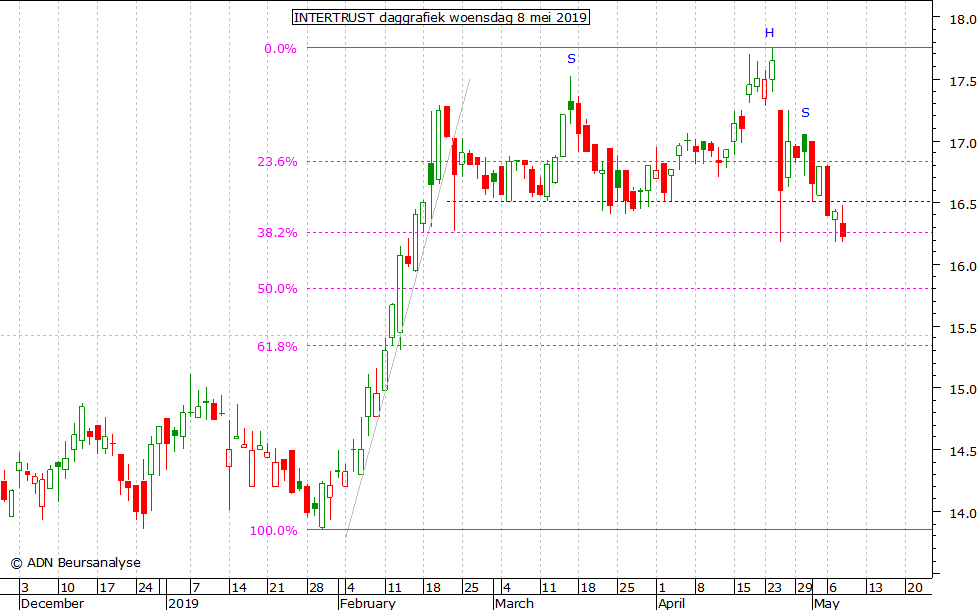
Task: Click the 16.0 price axis label
Action: (x=962, y=266)
